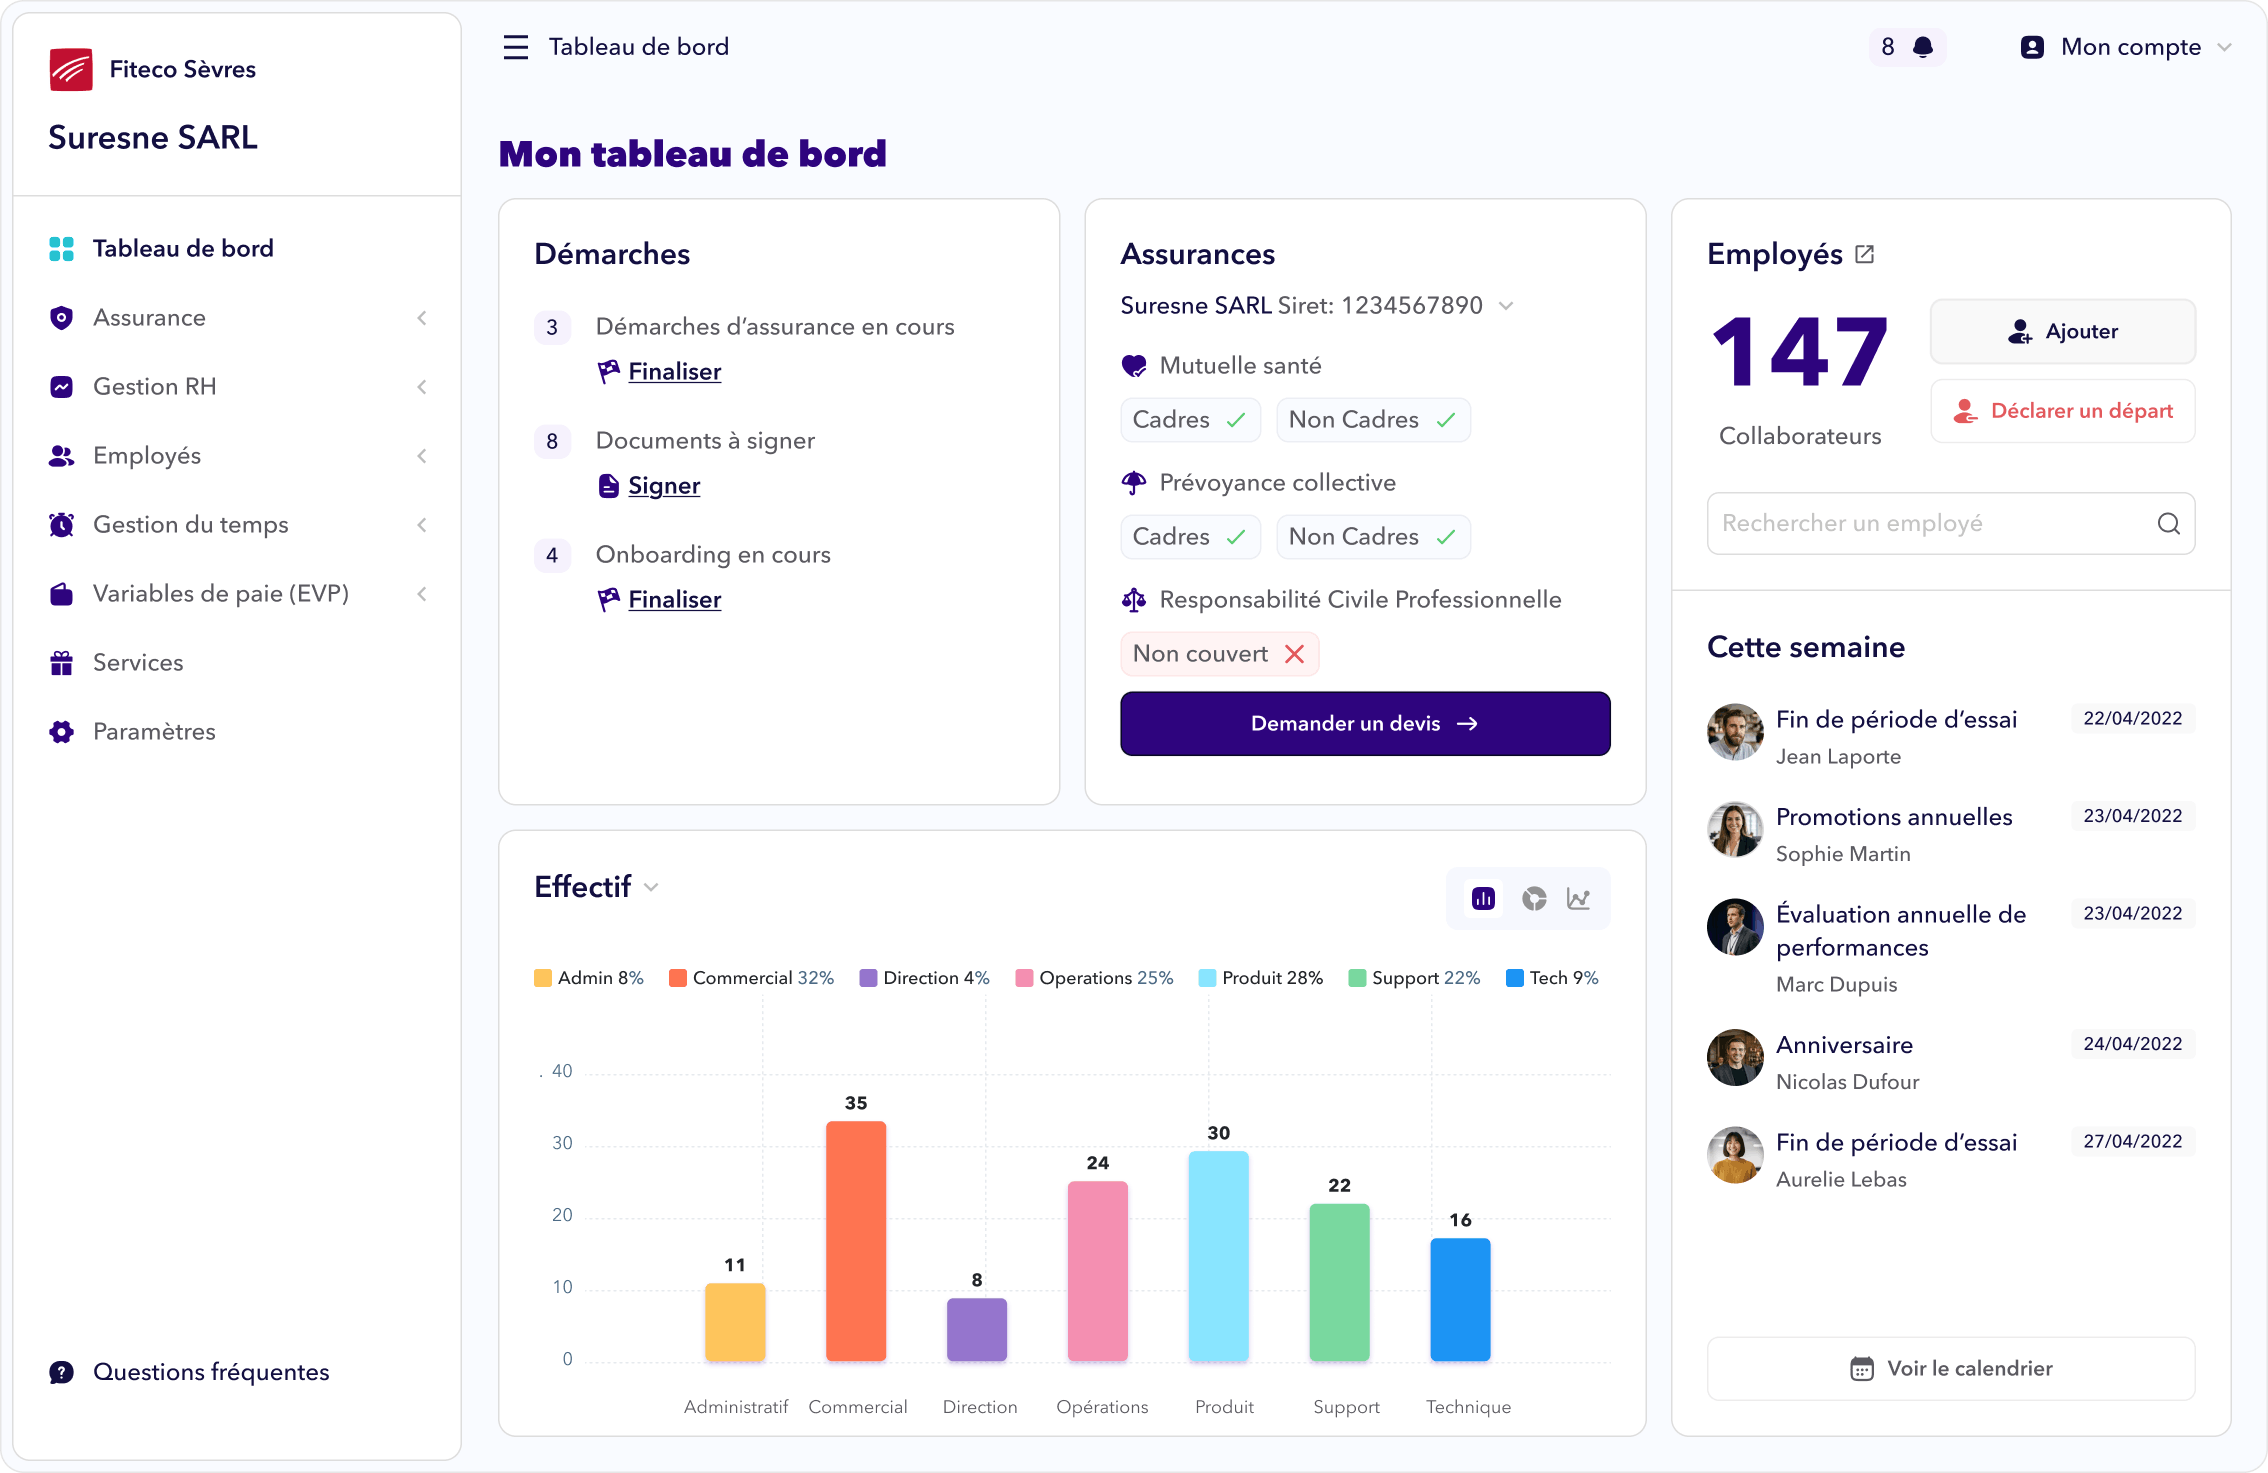2268x1473 pixels.
Task: Open Employés external link icon
Action: tap(1864, 254)
